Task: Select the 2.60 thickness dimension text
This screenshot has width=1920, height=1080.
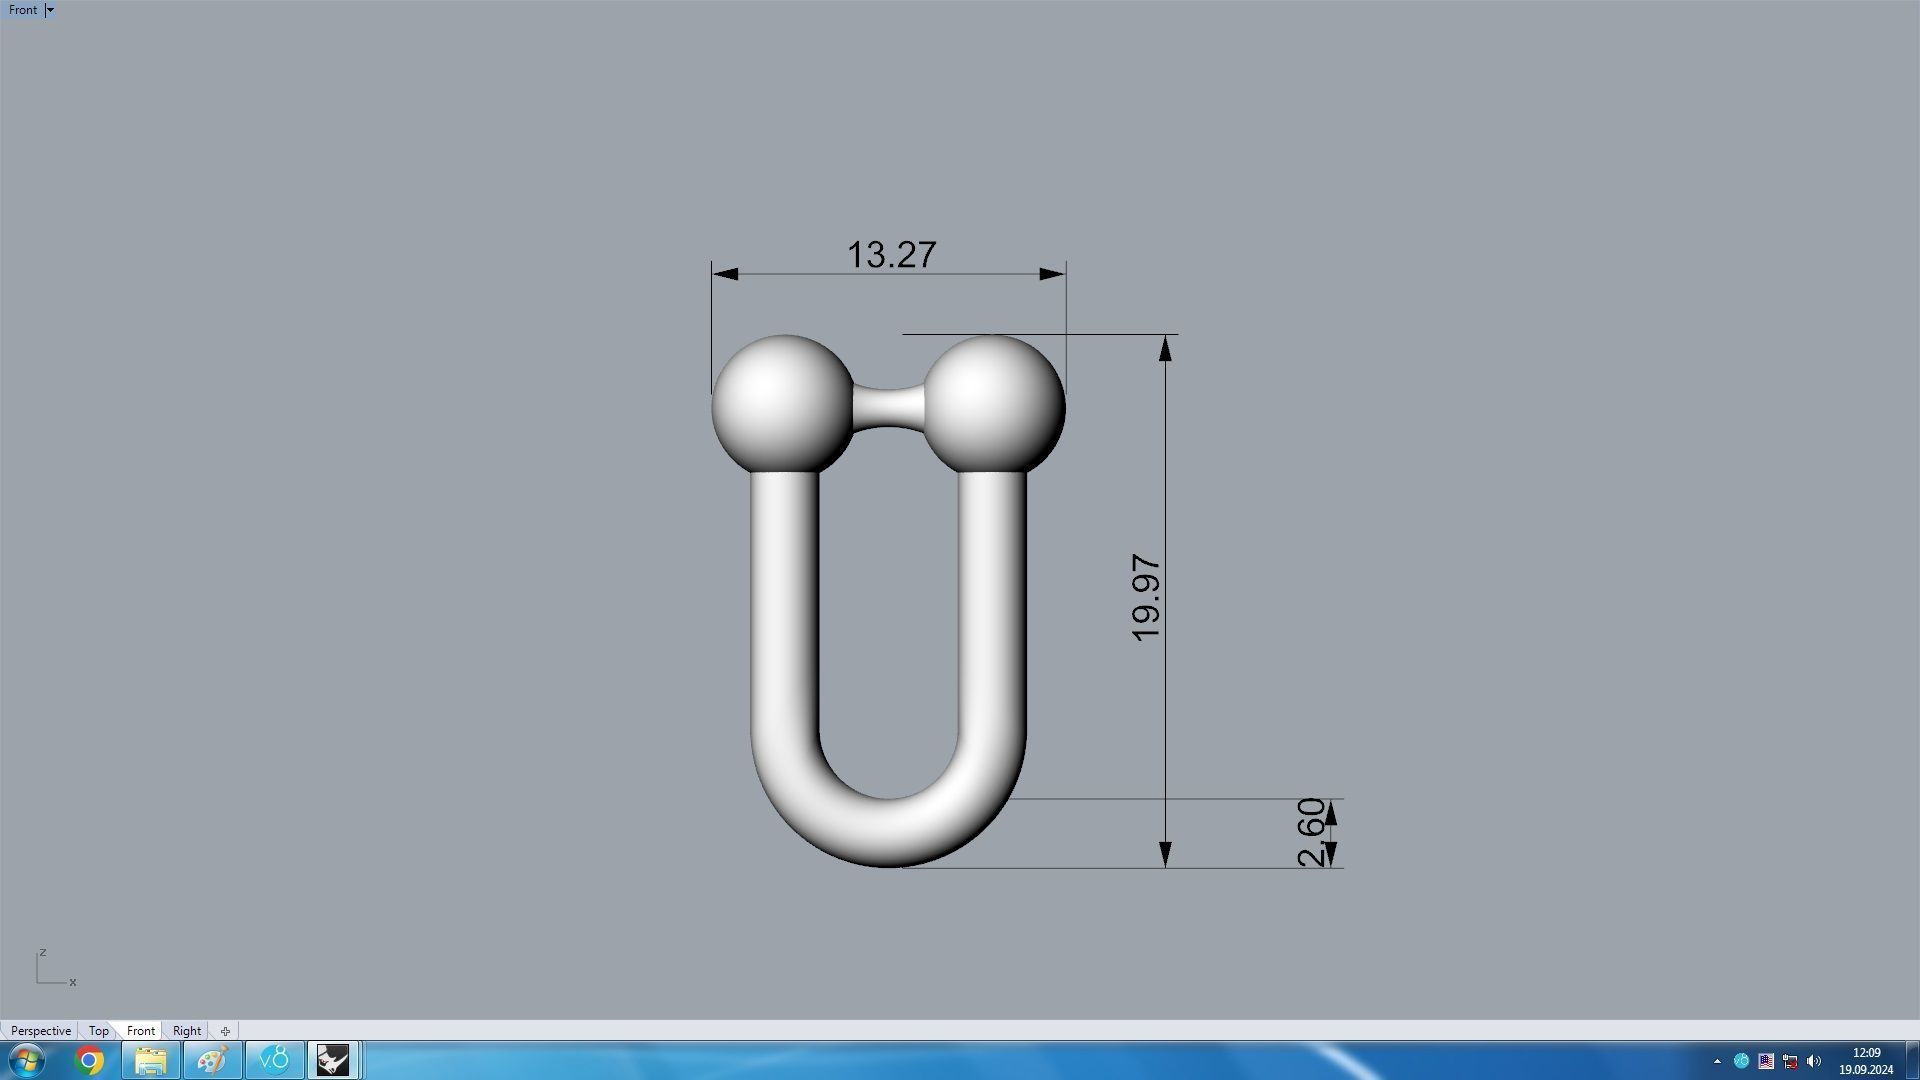Action: pyautogui.click(x=1311, y=832)
